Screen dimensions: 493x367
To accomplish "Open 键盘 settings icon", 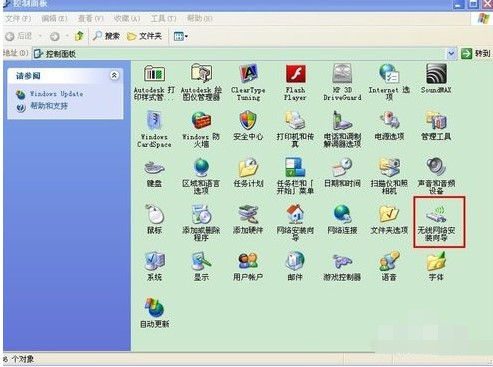I will point(154,168).
